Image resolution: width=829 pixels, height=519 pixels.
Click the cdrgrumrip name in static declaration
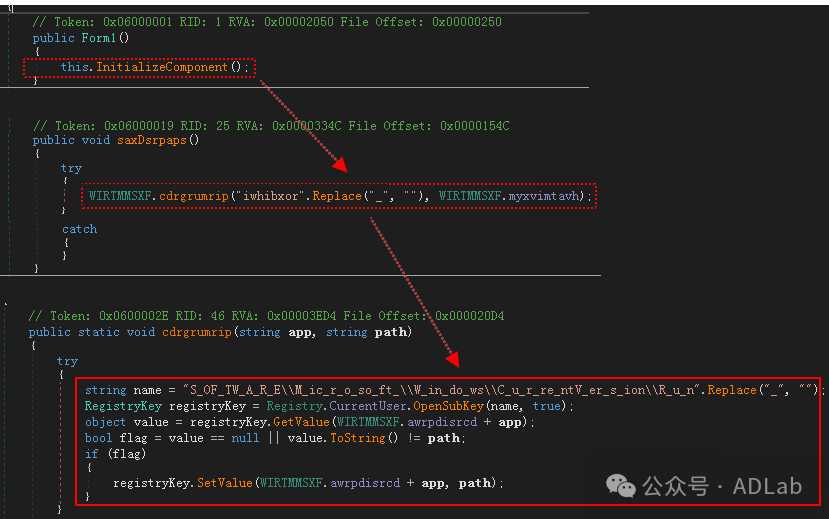[x=197, y=332]
